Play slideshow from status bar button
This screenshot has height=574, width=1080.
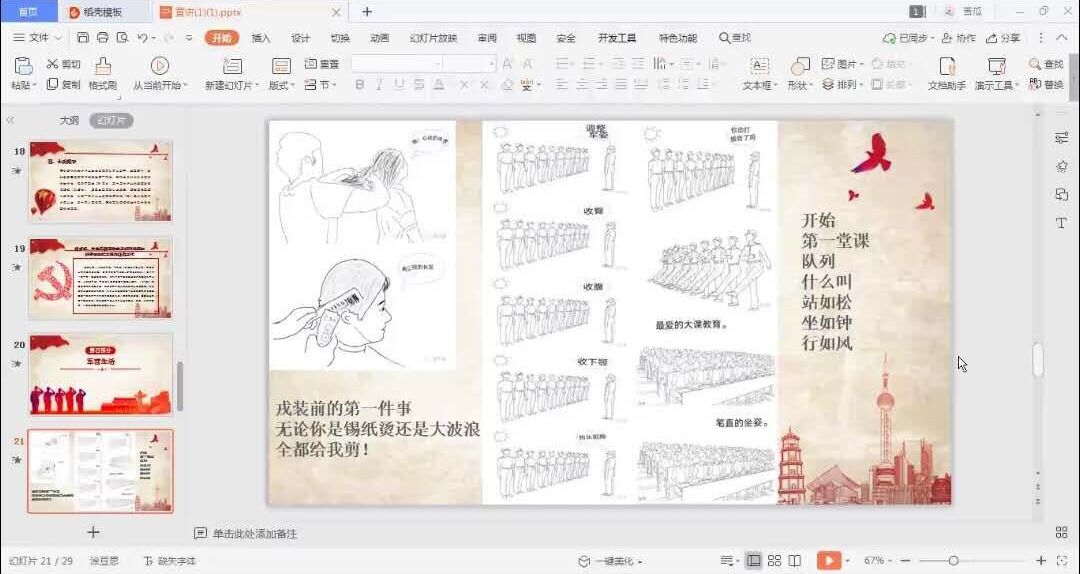coord(827,561)
